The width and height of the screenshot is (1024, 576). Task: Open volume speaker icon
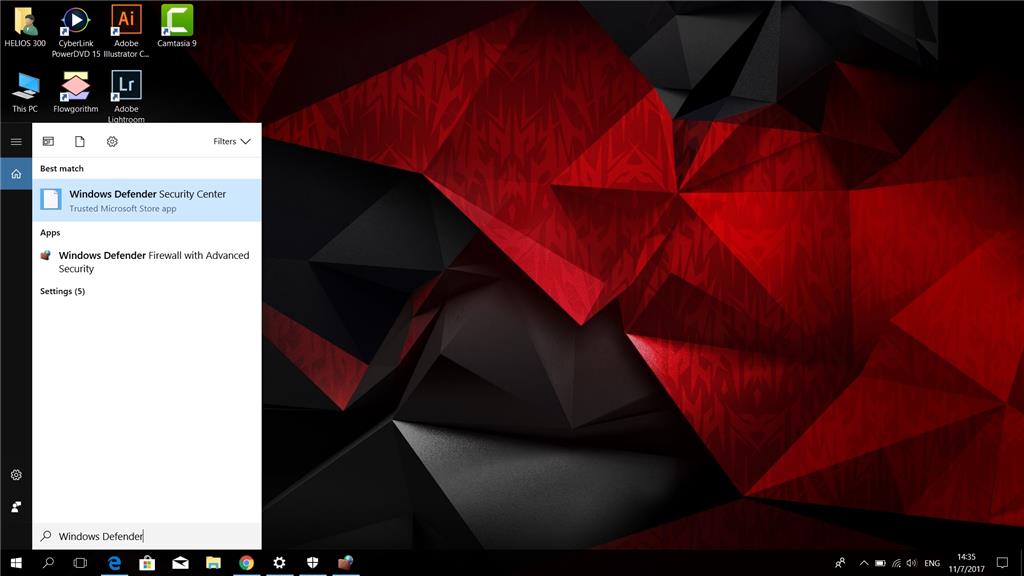[x=912, y=563]
